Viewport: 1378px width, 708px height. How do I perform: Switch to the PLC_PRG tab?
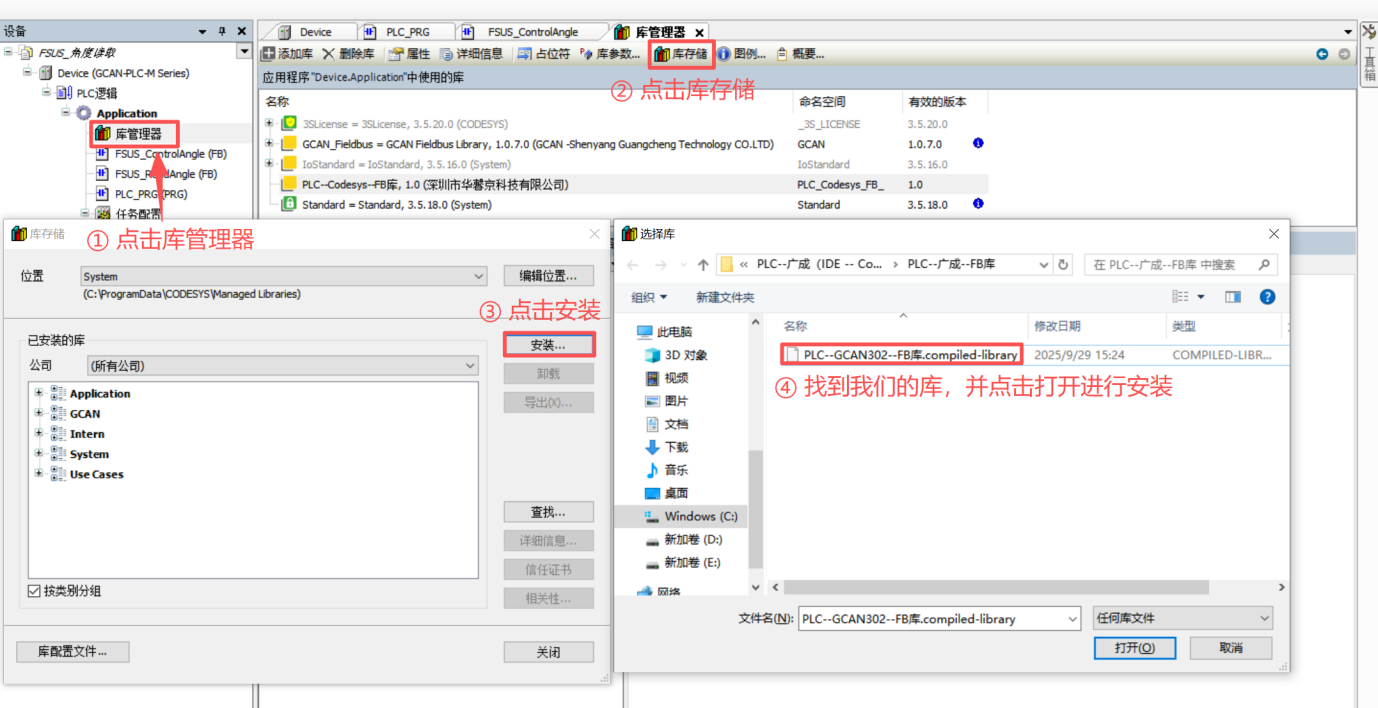[405, 32]
